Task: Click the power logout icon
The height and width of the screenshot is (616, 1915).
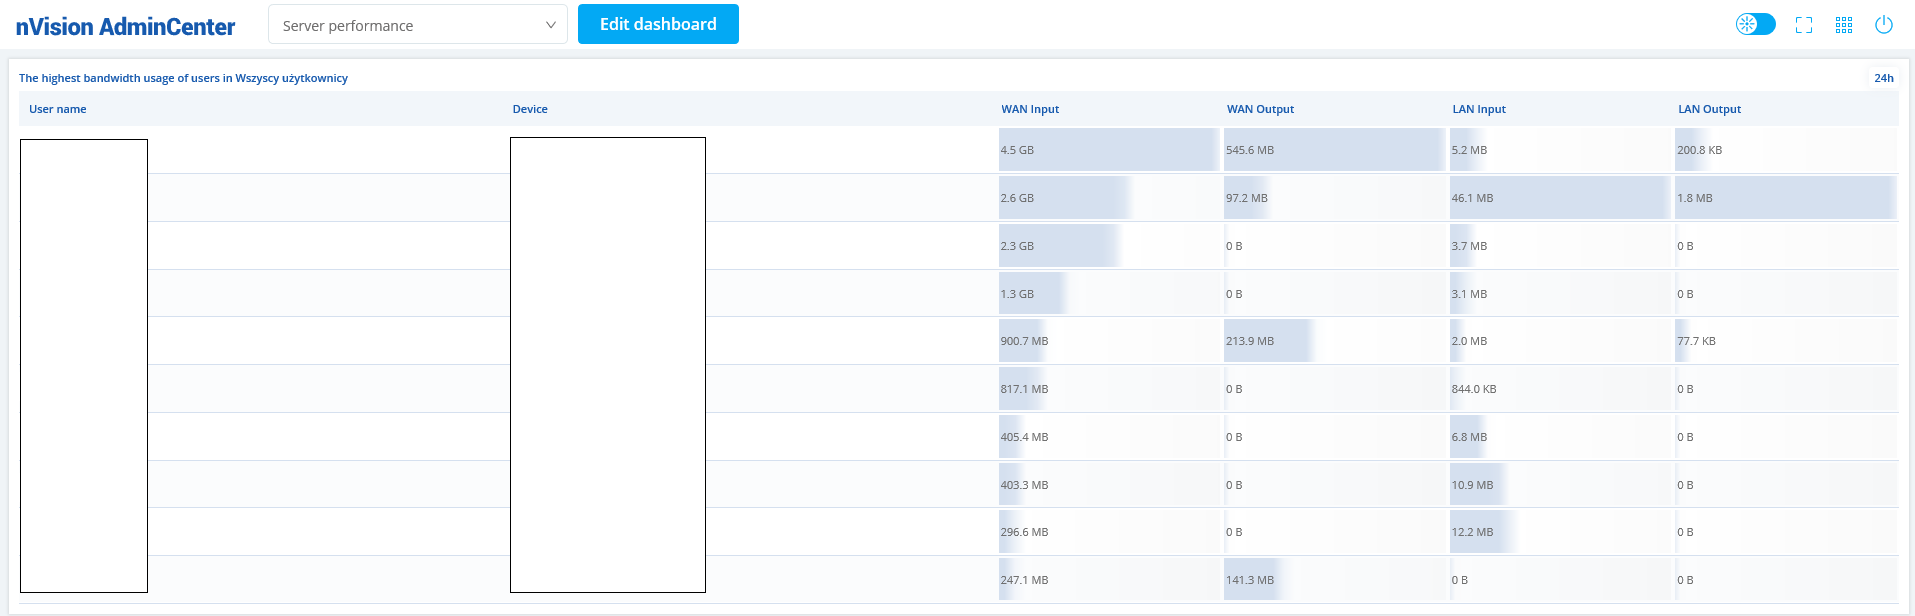Action: (x=1884, y=25)
